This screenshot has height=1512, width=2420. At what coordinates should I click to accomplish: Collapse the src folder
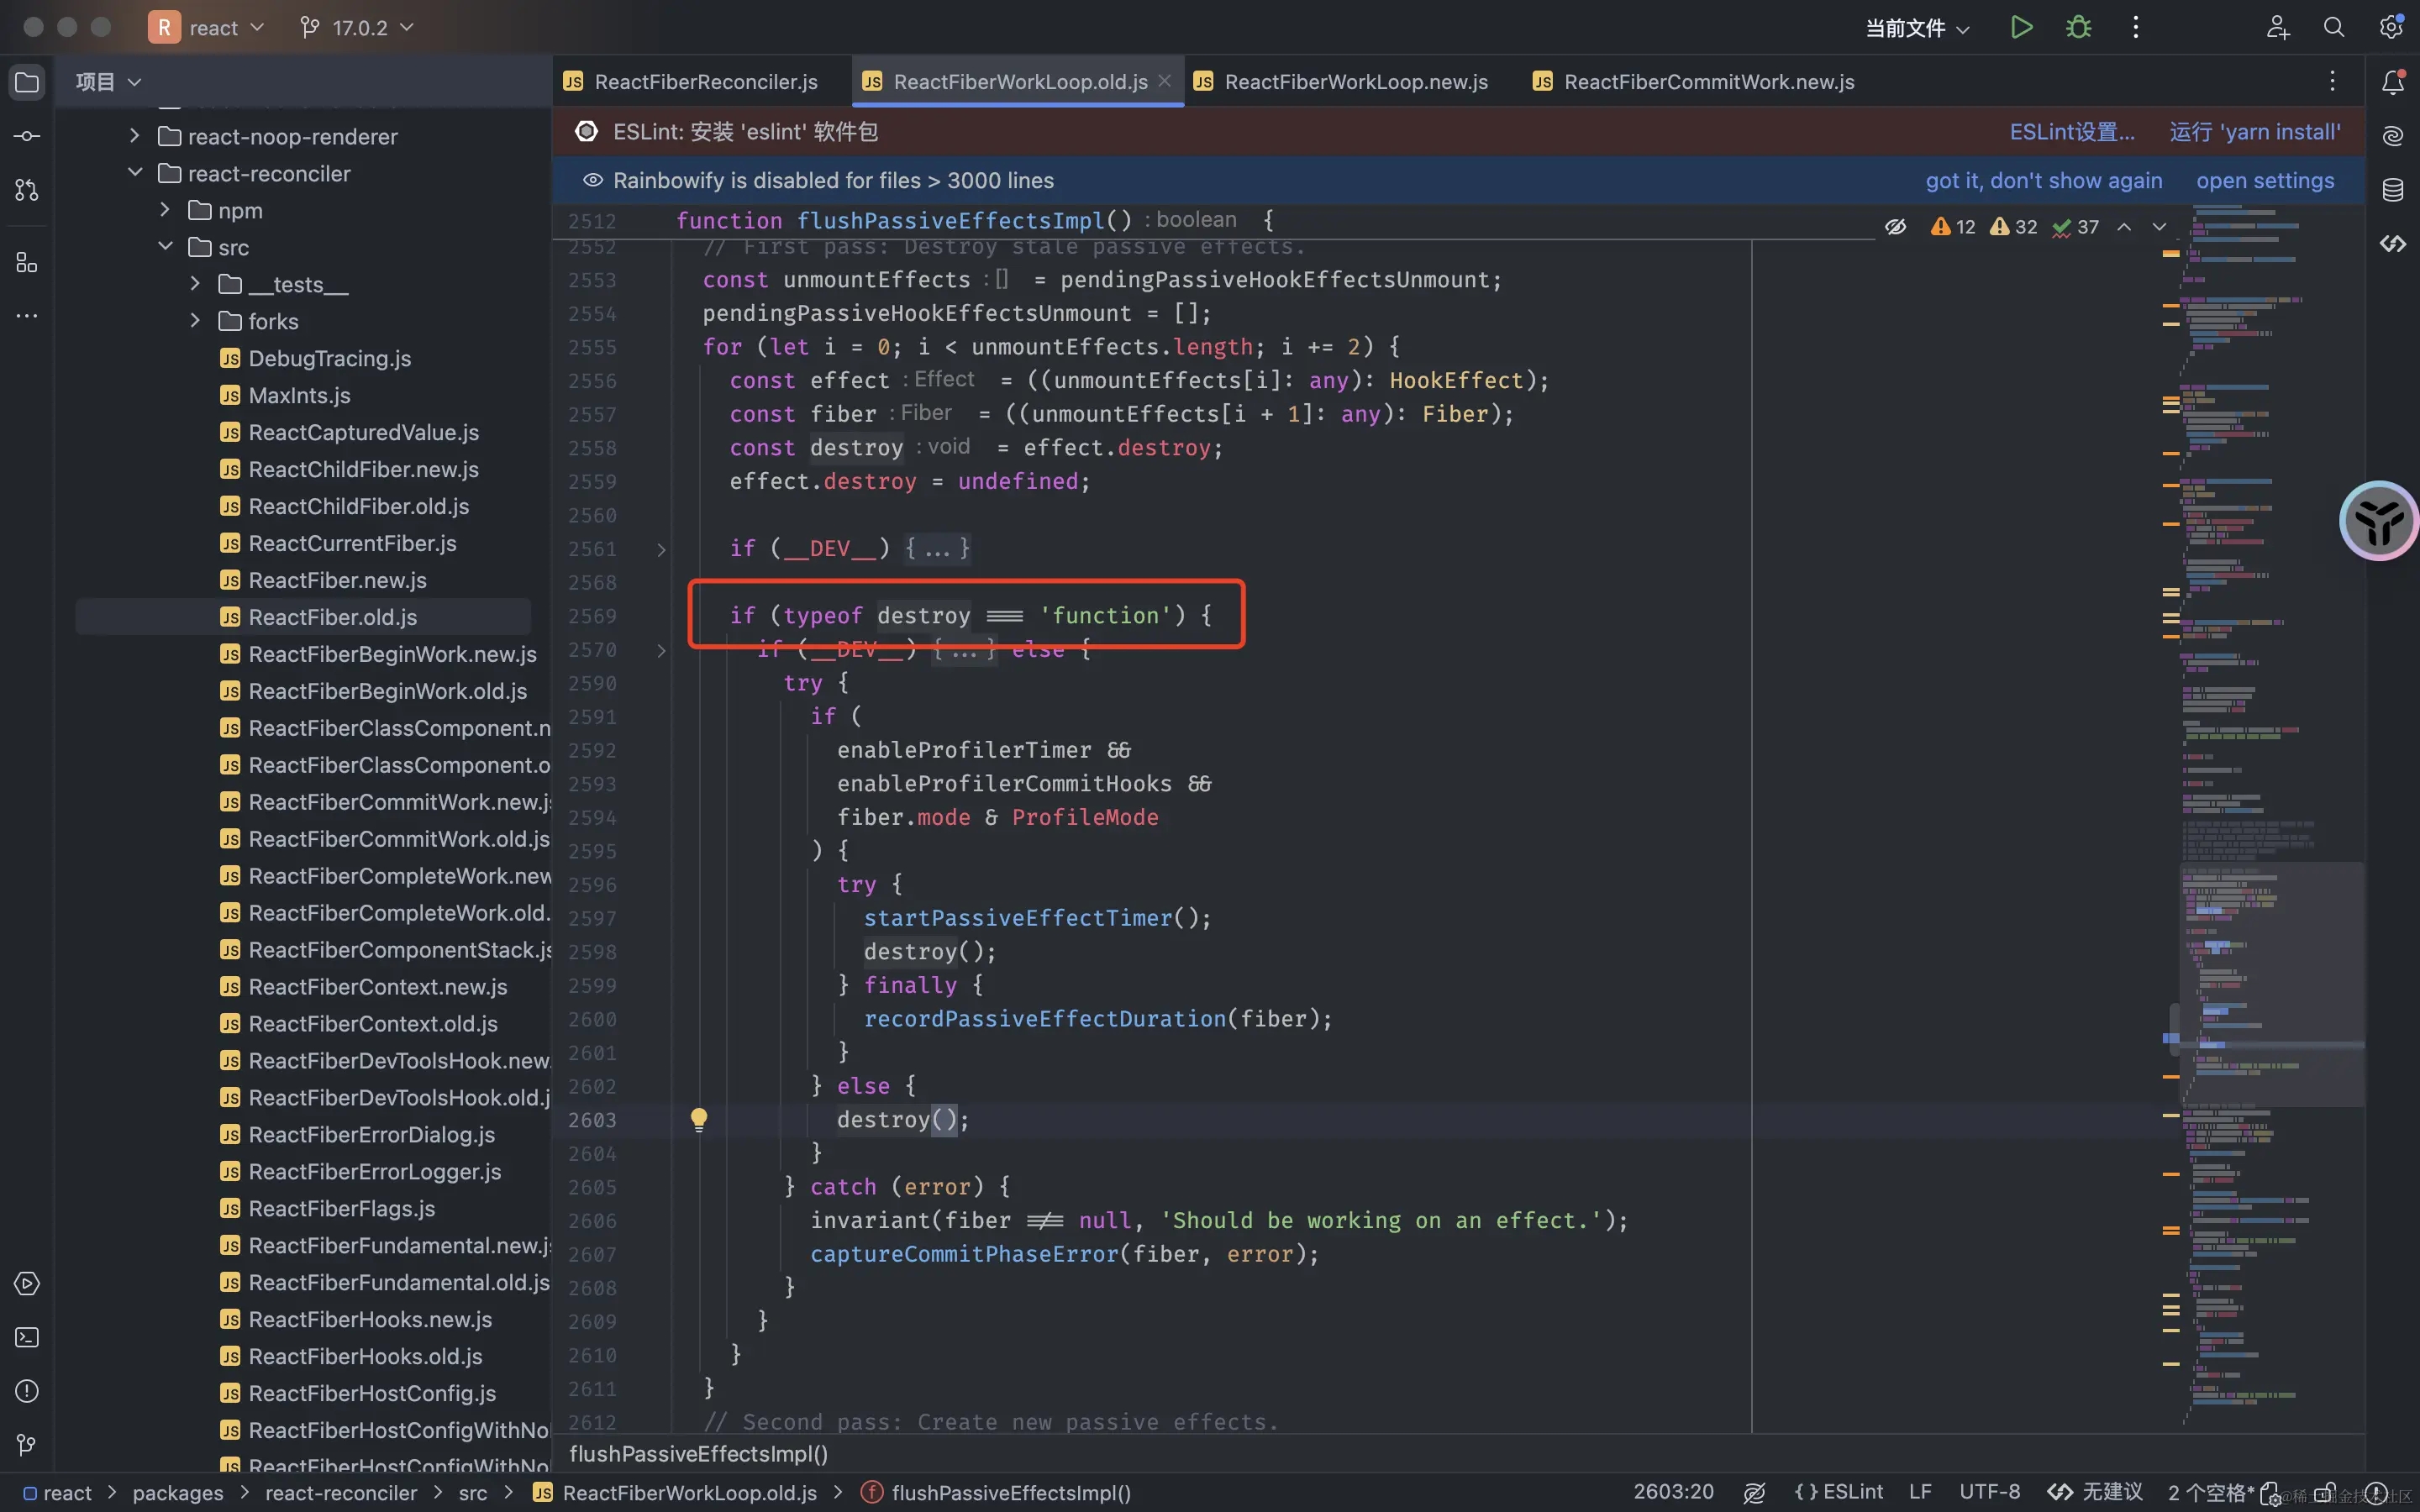pos(165,247)
